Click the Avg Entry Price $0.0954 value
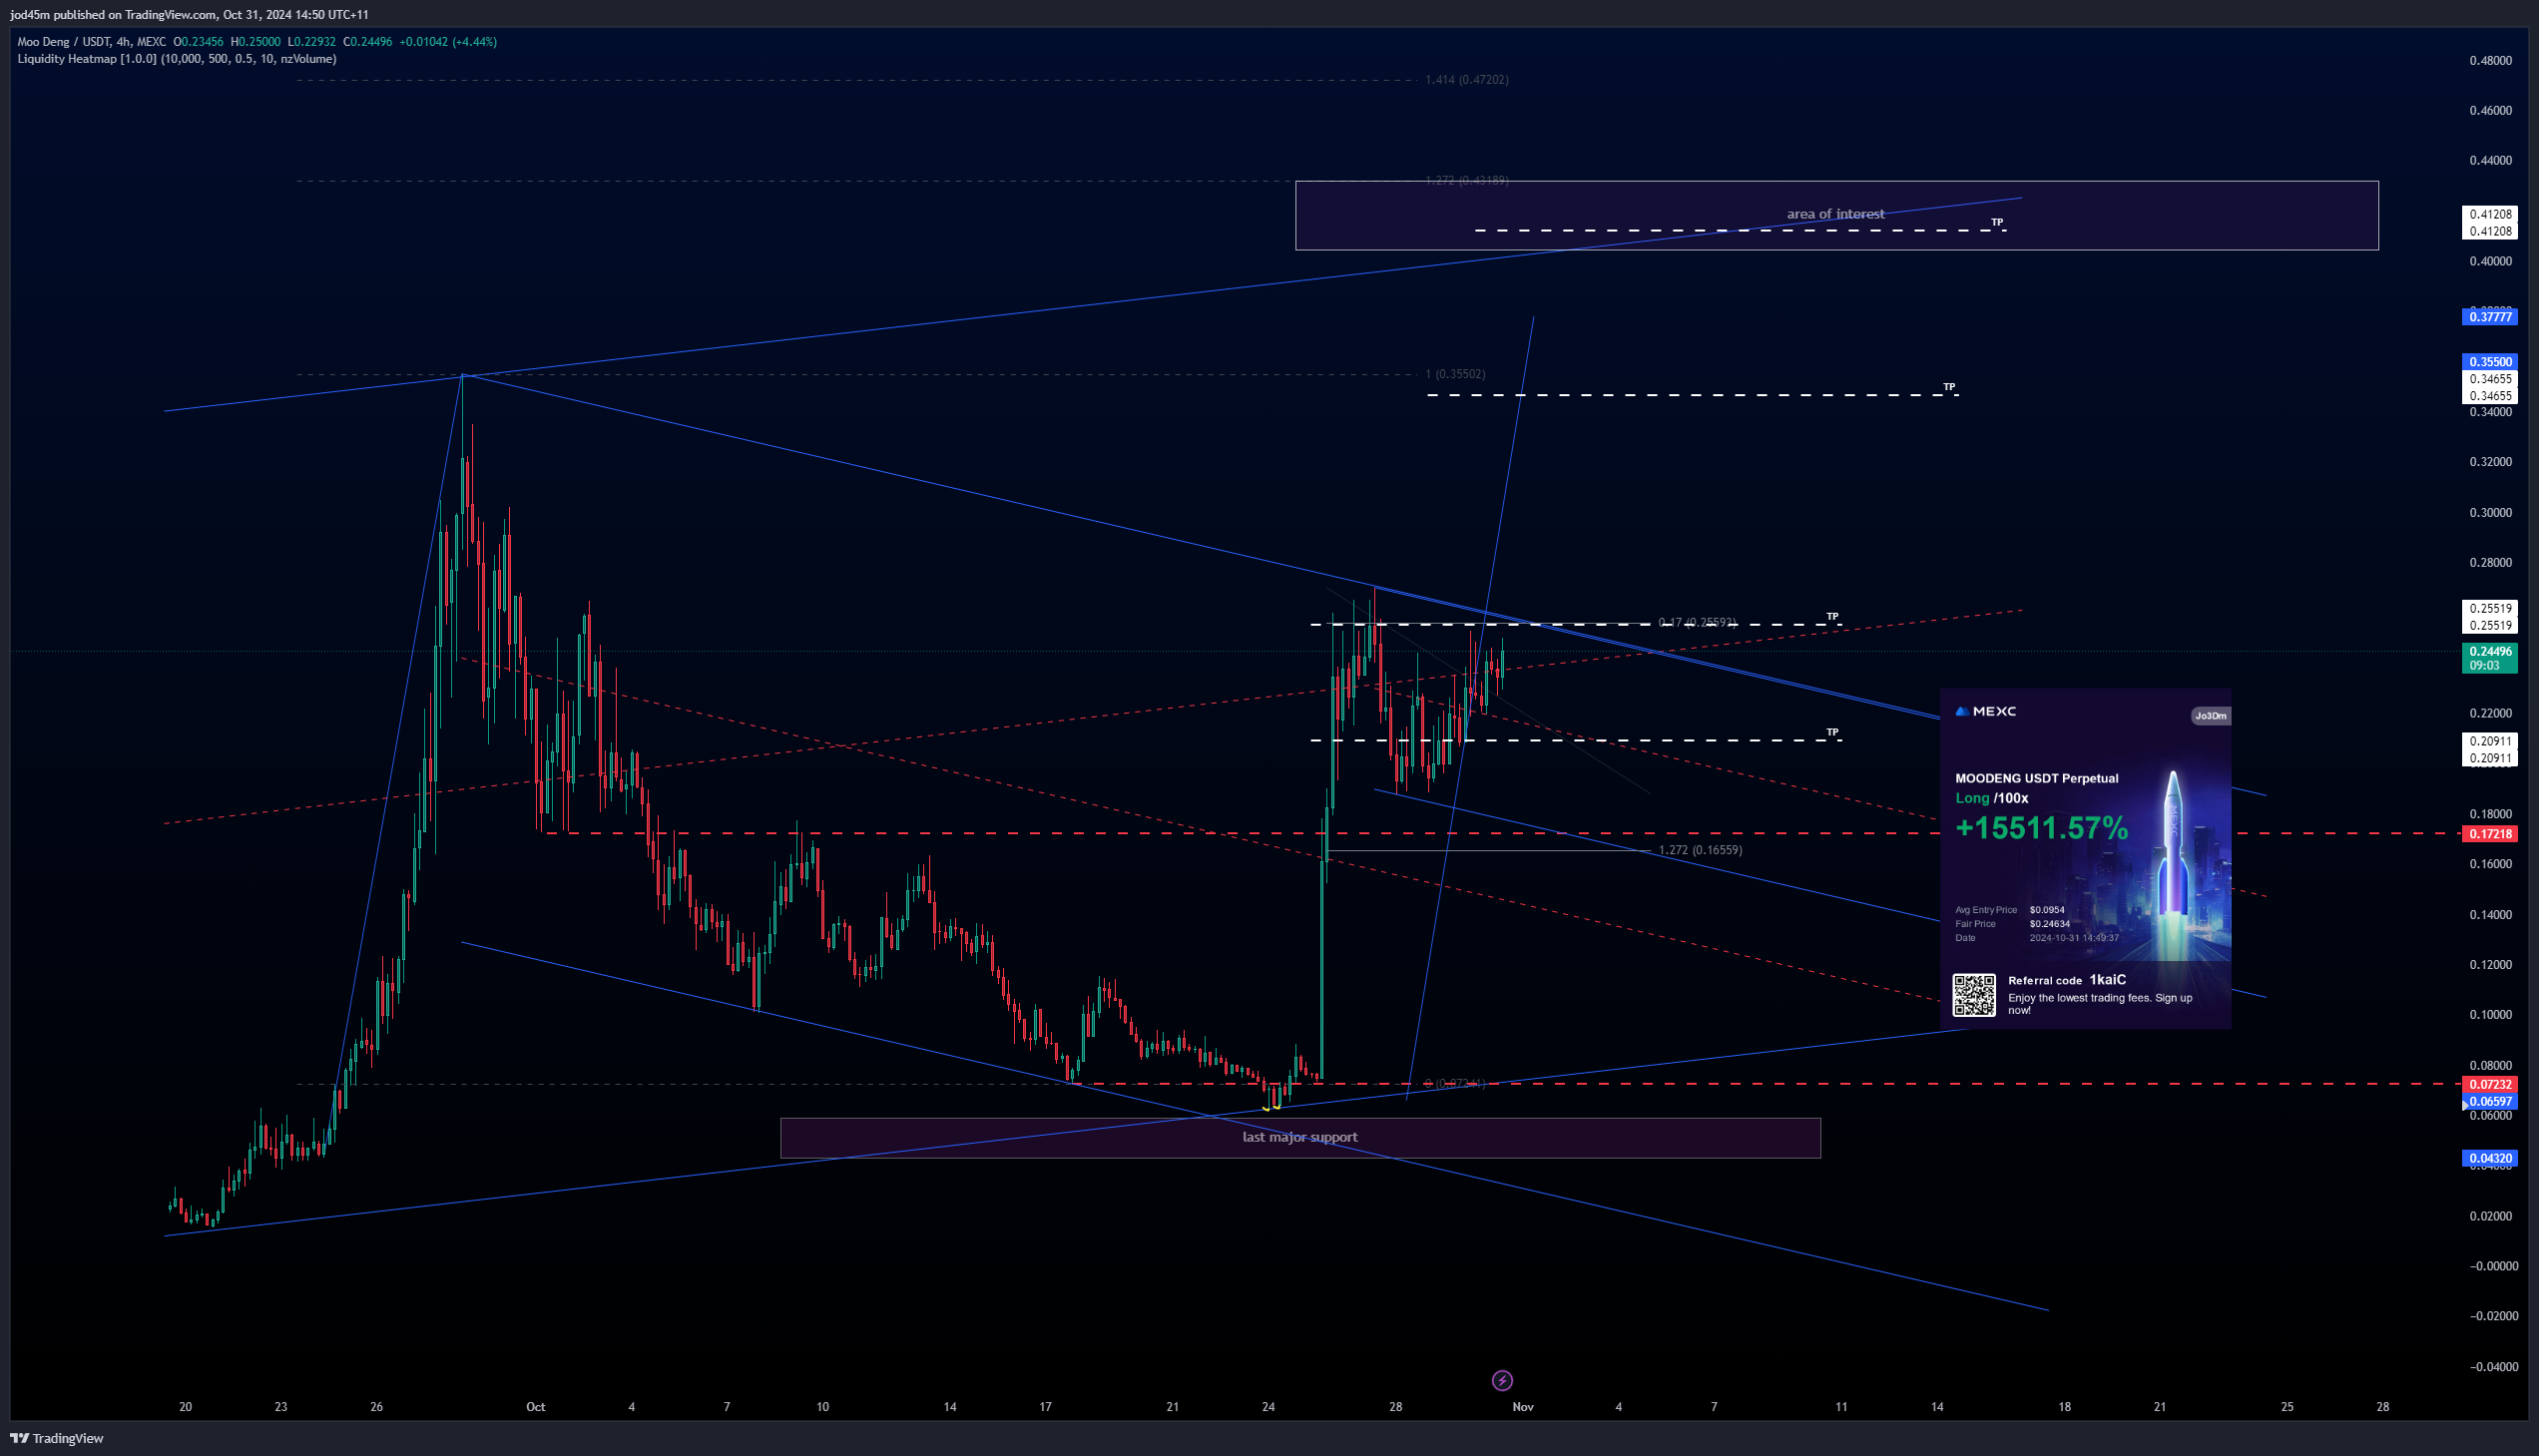2539x1456 pixels. (2046, 910)
